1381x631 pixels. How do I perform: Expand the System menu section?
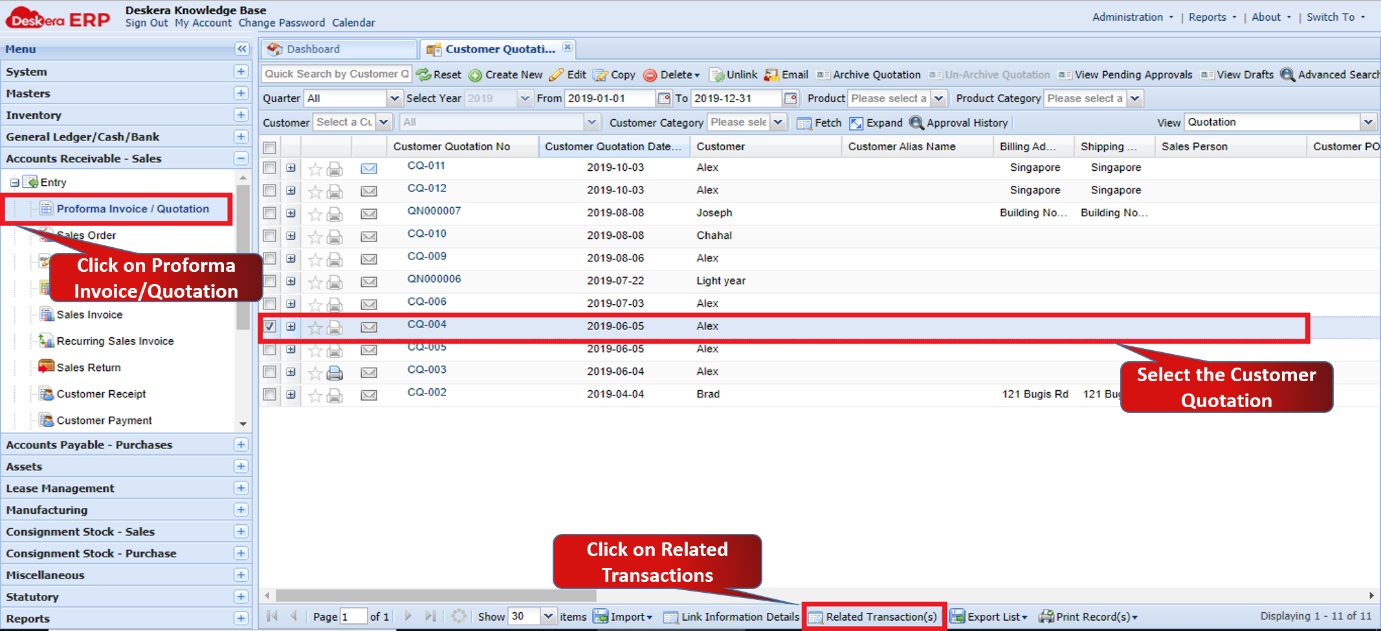pos(241,72)
